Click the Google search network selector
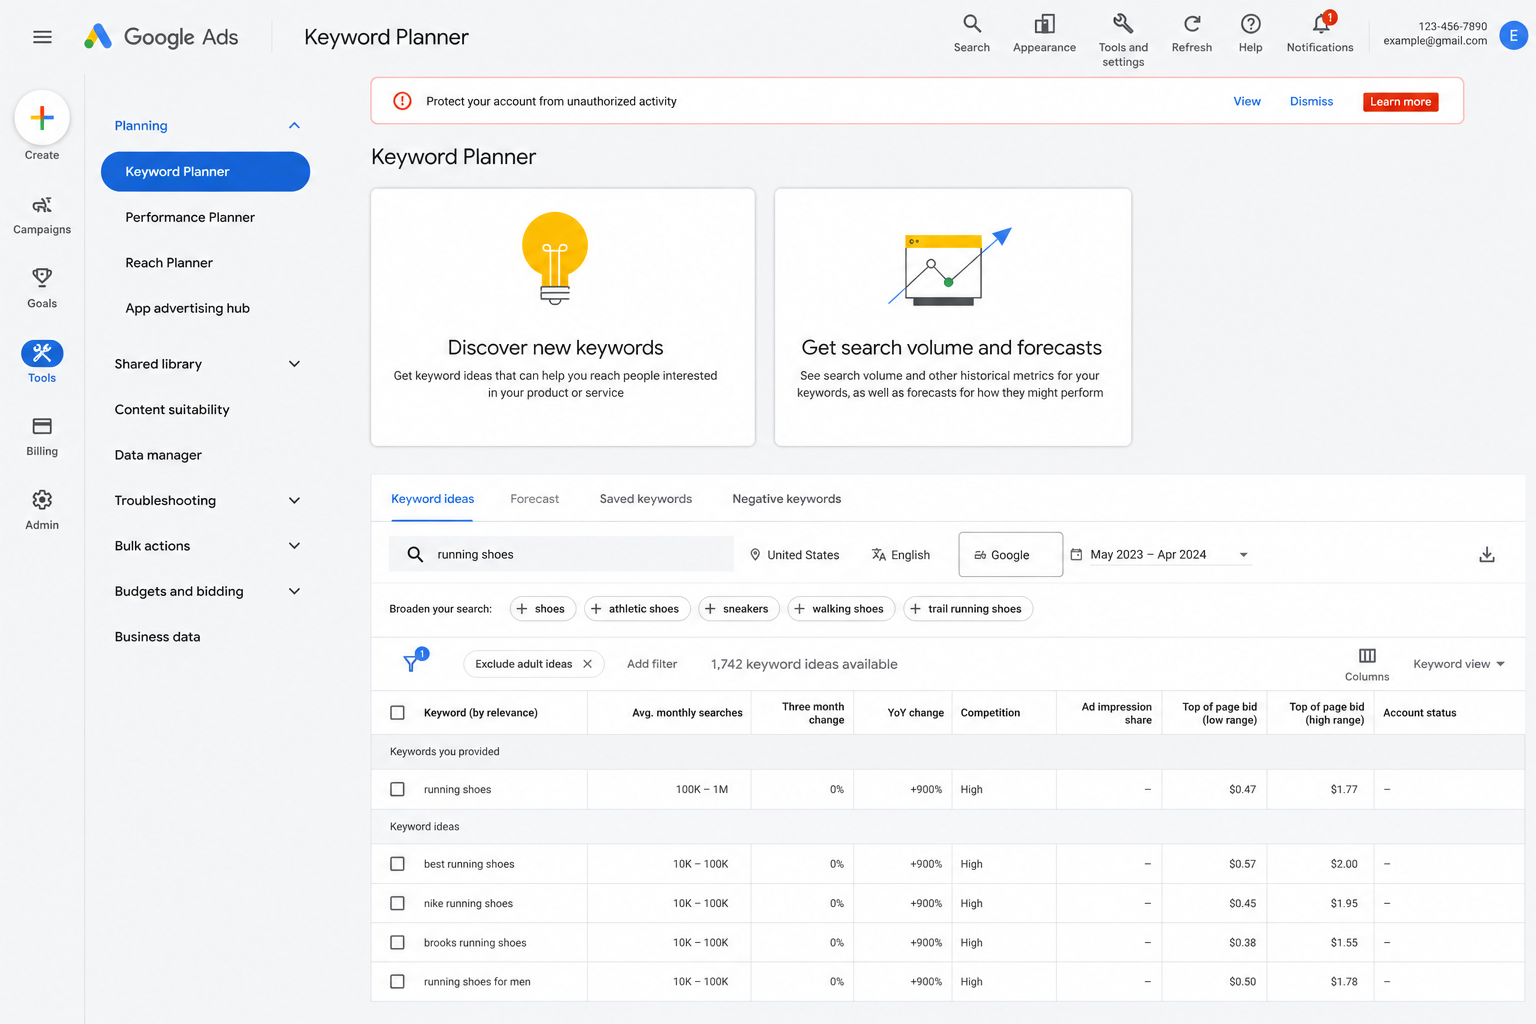Screen dimensions: 1536x1024 (x=1010, y=554)
